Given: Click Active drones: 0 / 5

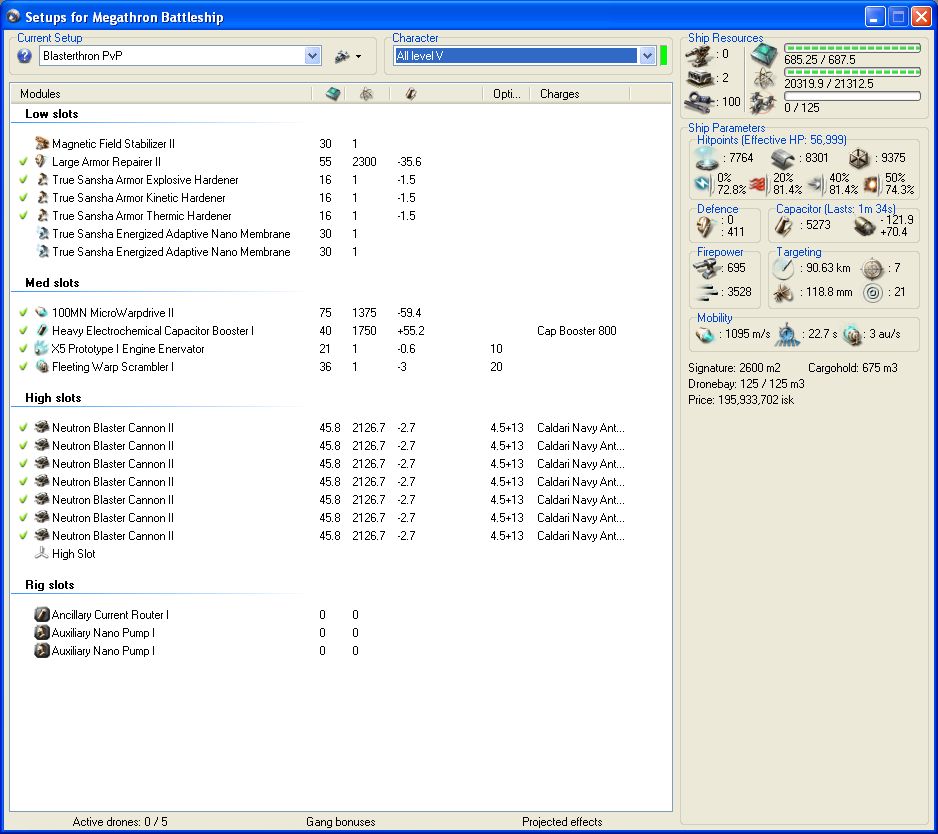Looking at the screenshot, I should (x=120, y=821).
